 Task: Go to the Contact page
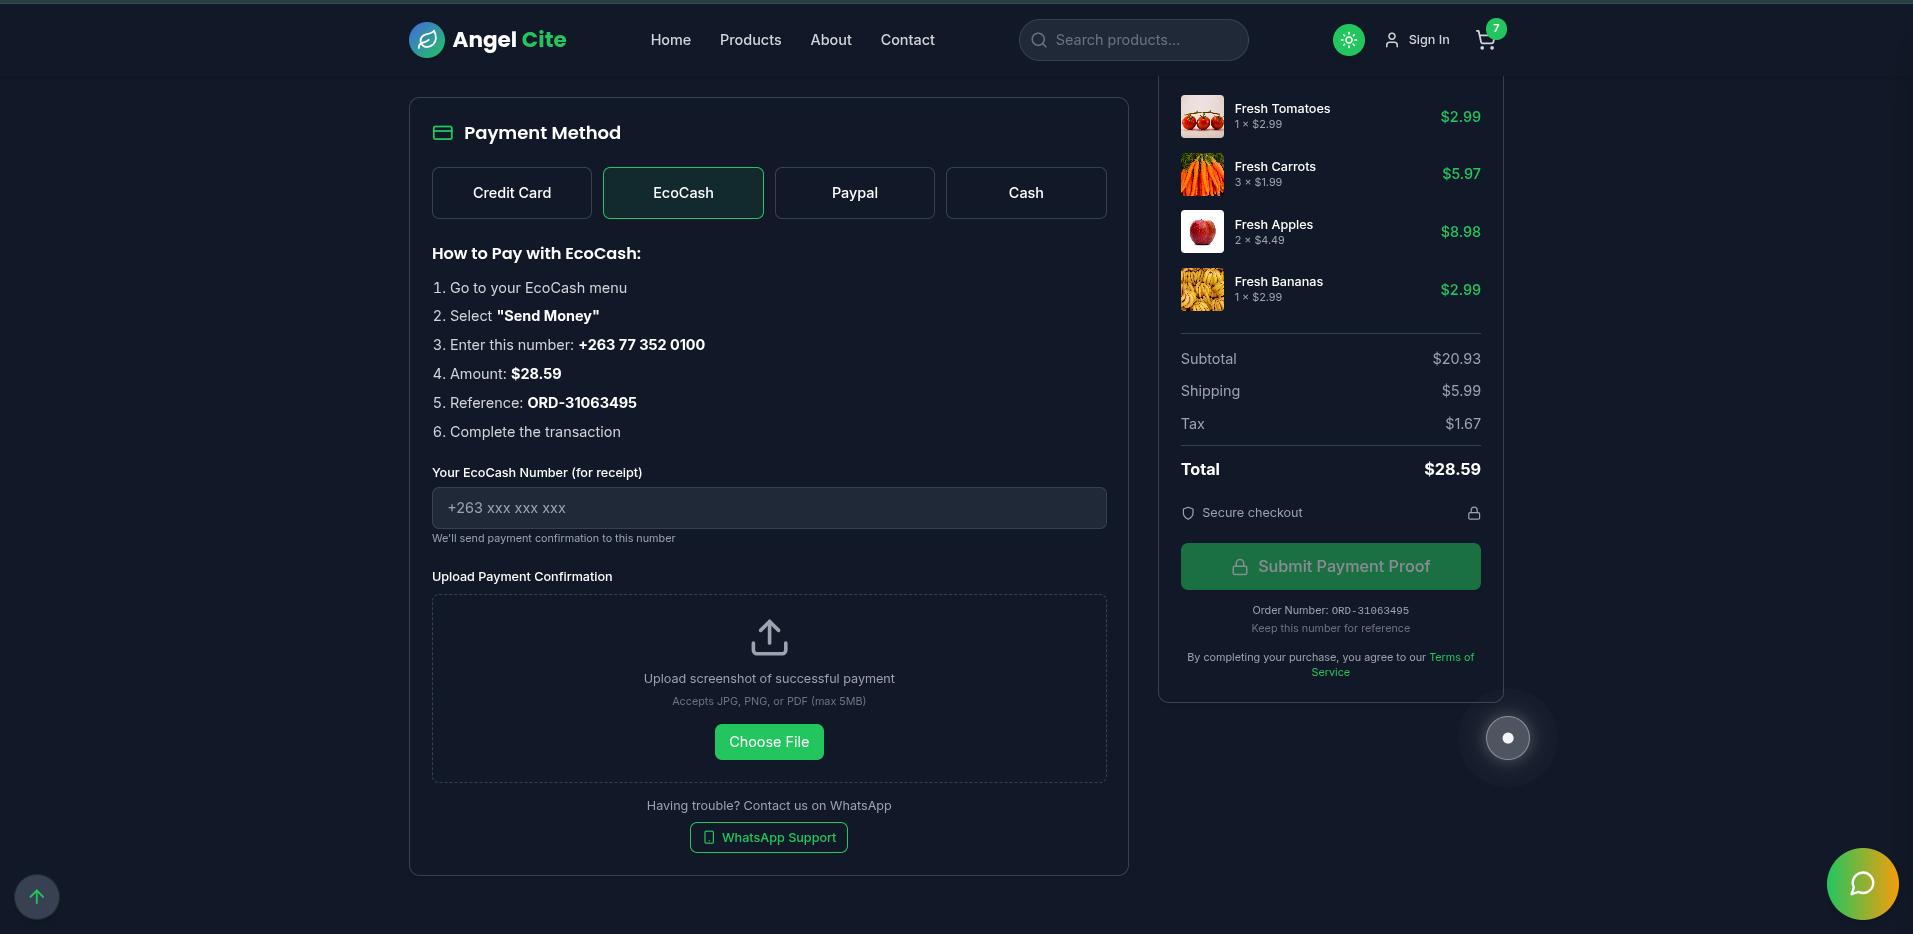point(907,40)
